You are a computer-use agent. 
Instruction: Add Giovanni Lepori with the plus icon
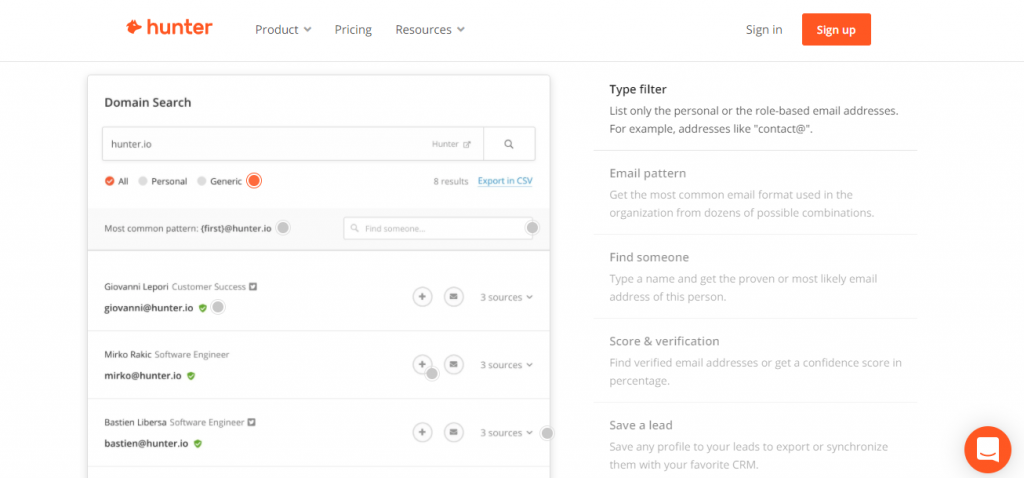423,297
